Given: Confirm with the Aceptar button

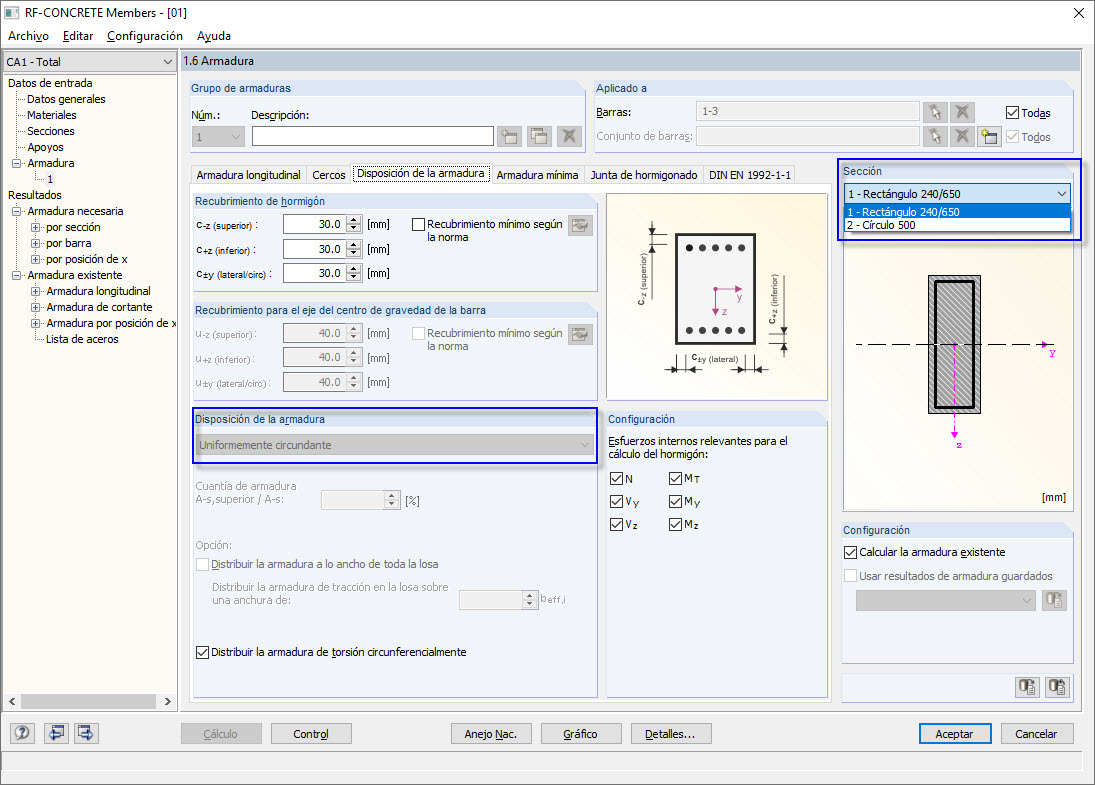Looking at the screenshot, I should tap(955, 734).
